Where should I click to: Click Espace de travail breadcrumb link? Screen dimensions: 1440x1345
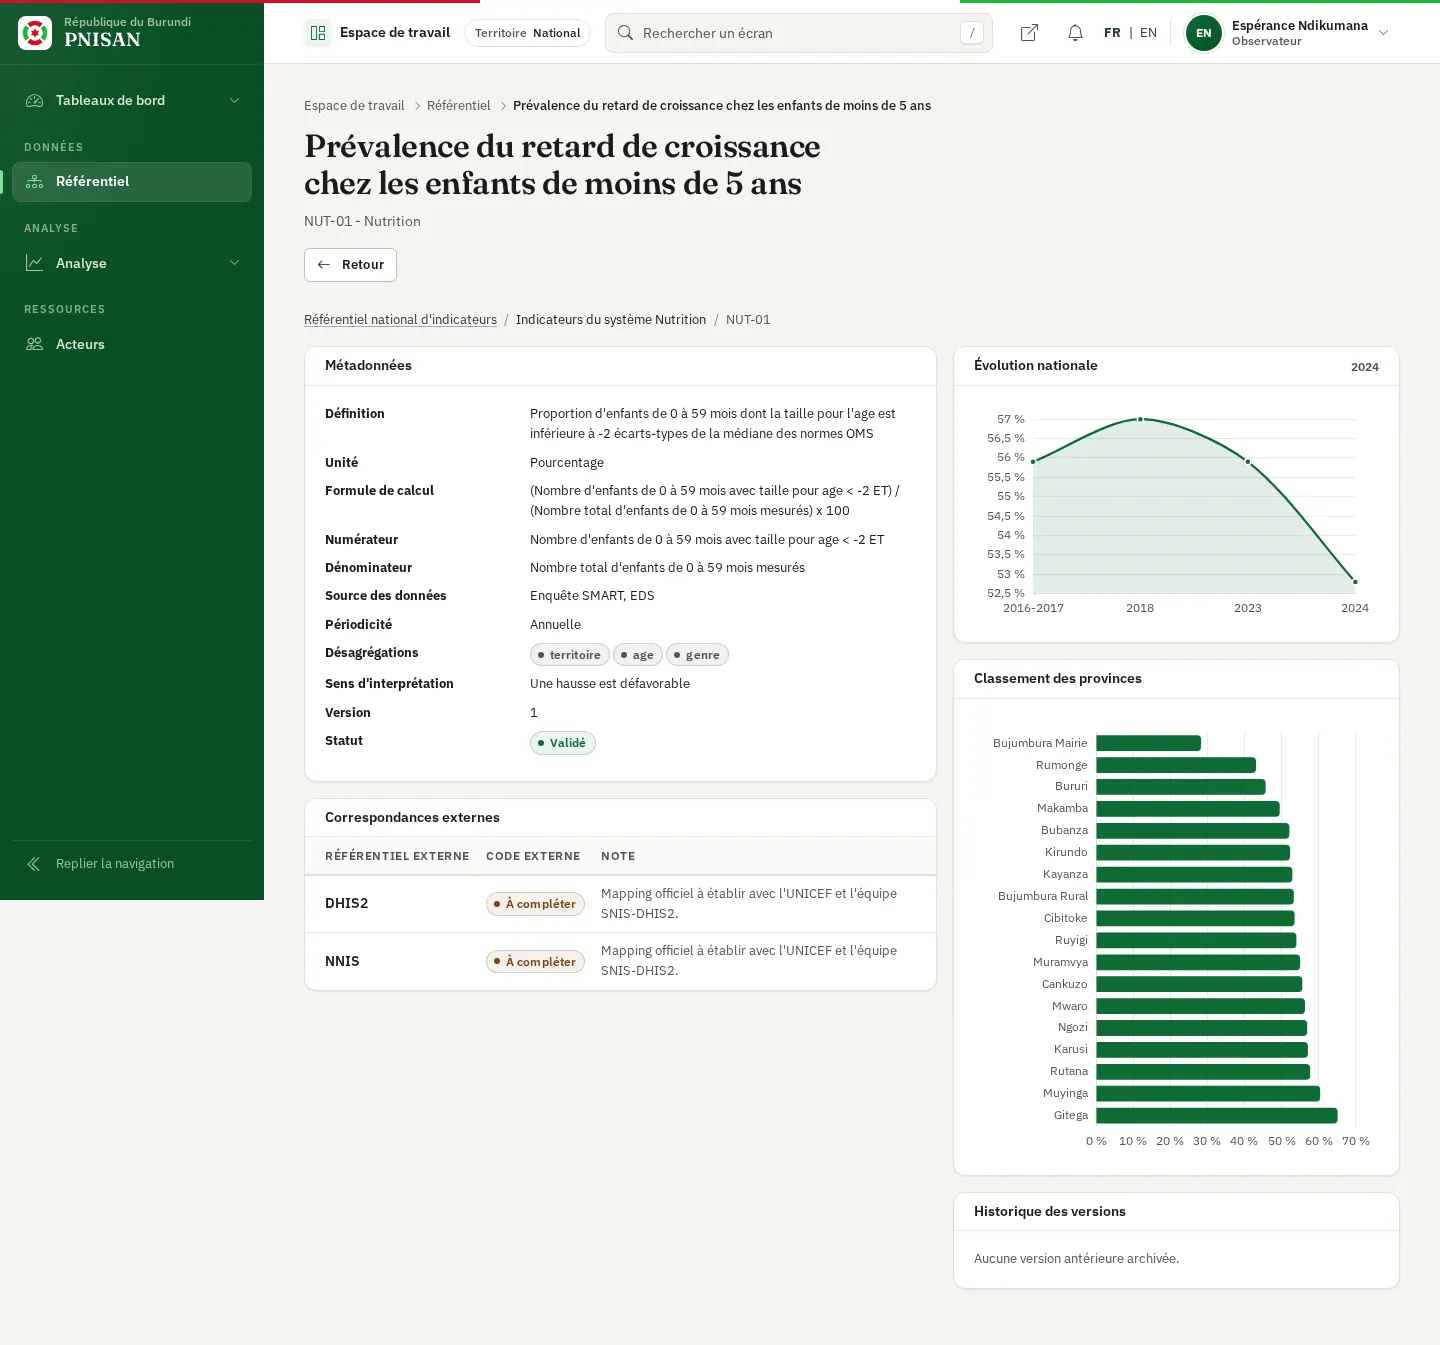click(x=354, y=106)
